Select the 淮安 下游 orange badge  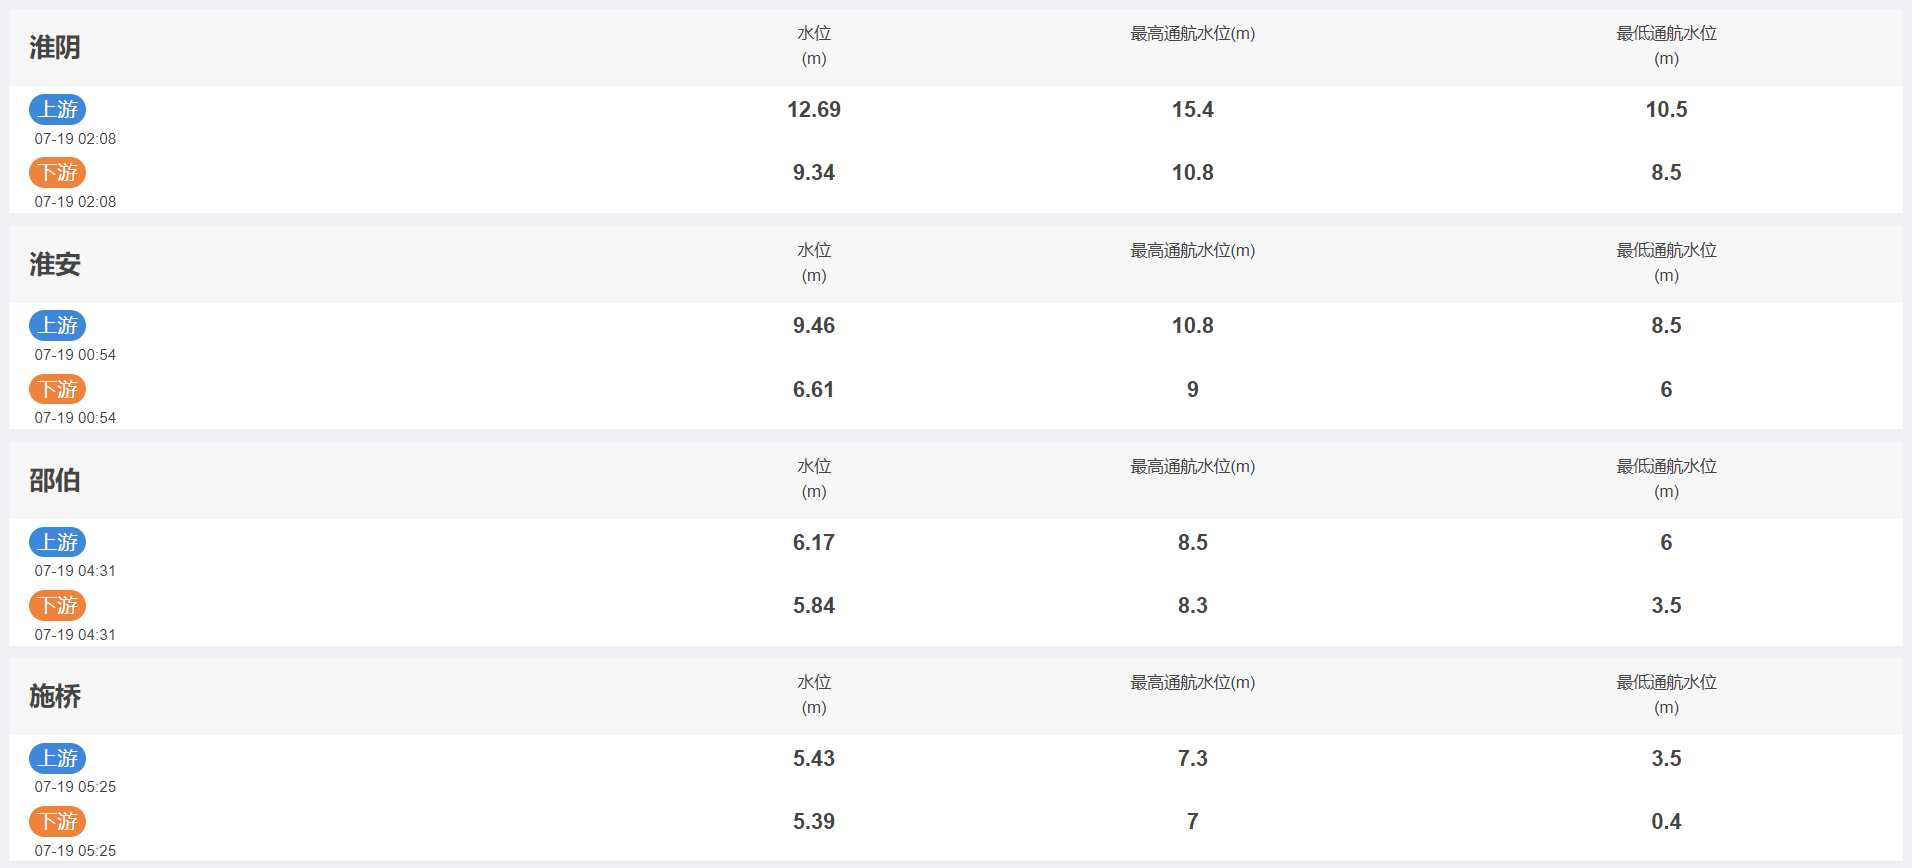[57, 389]
